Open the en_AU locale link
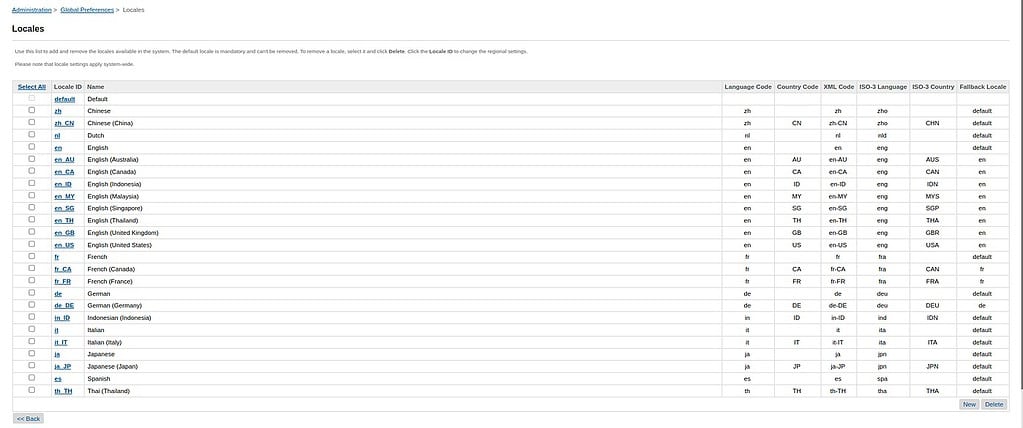Image resolution: width=1023 pixels, height=428 pixels. tap(64, 160)
